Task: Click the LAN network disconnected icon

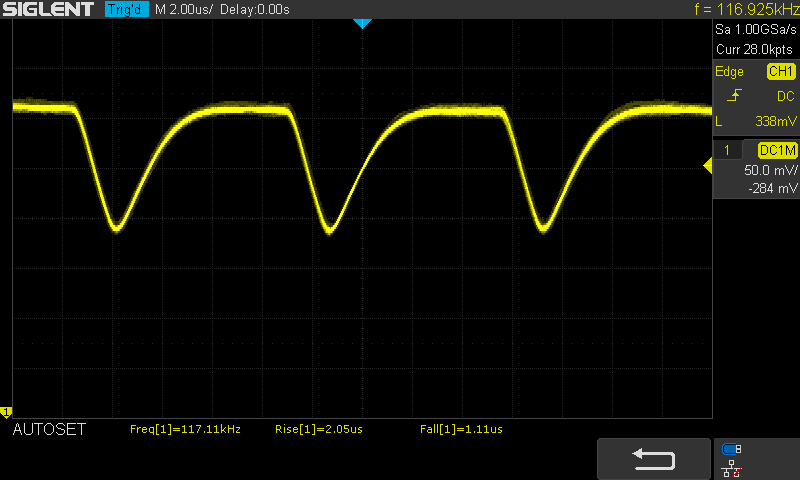Action: coord(732,469)
